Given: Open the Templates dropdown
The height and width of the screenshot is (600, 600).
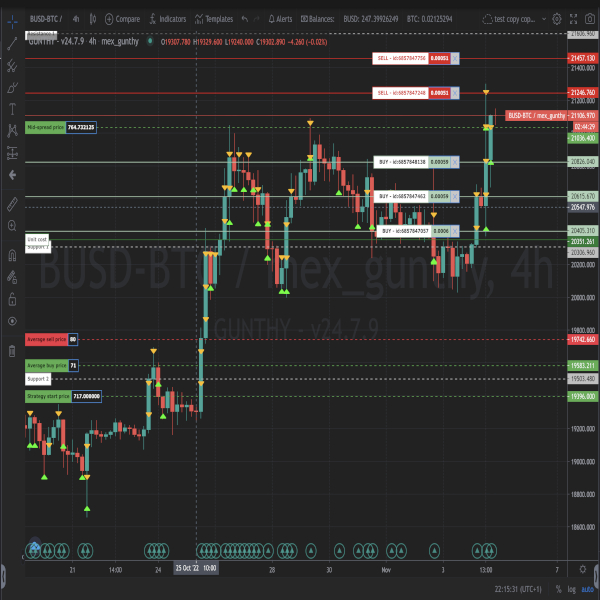Looking at the screenshot, I should point(212,18).
